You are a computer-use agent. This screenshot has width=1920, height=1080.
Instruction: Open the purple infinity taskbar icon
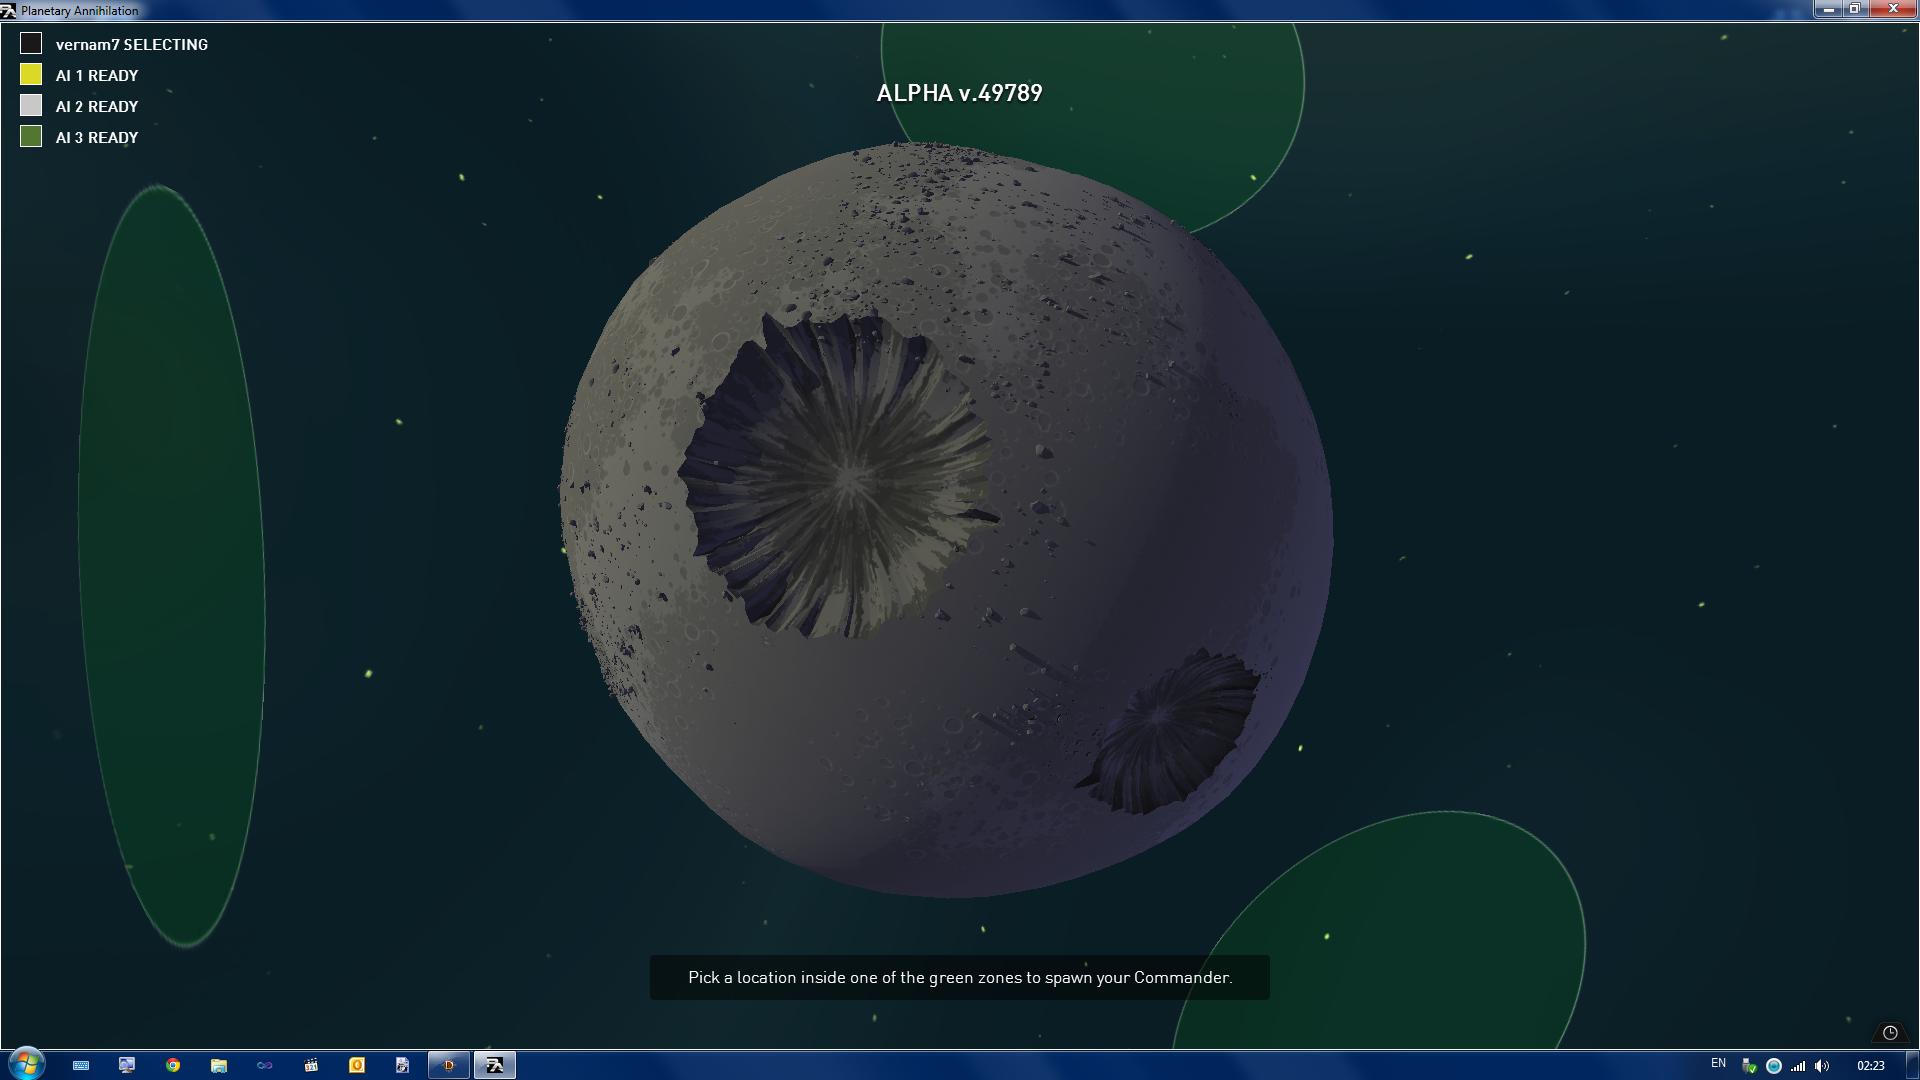tap(265, 1065)
